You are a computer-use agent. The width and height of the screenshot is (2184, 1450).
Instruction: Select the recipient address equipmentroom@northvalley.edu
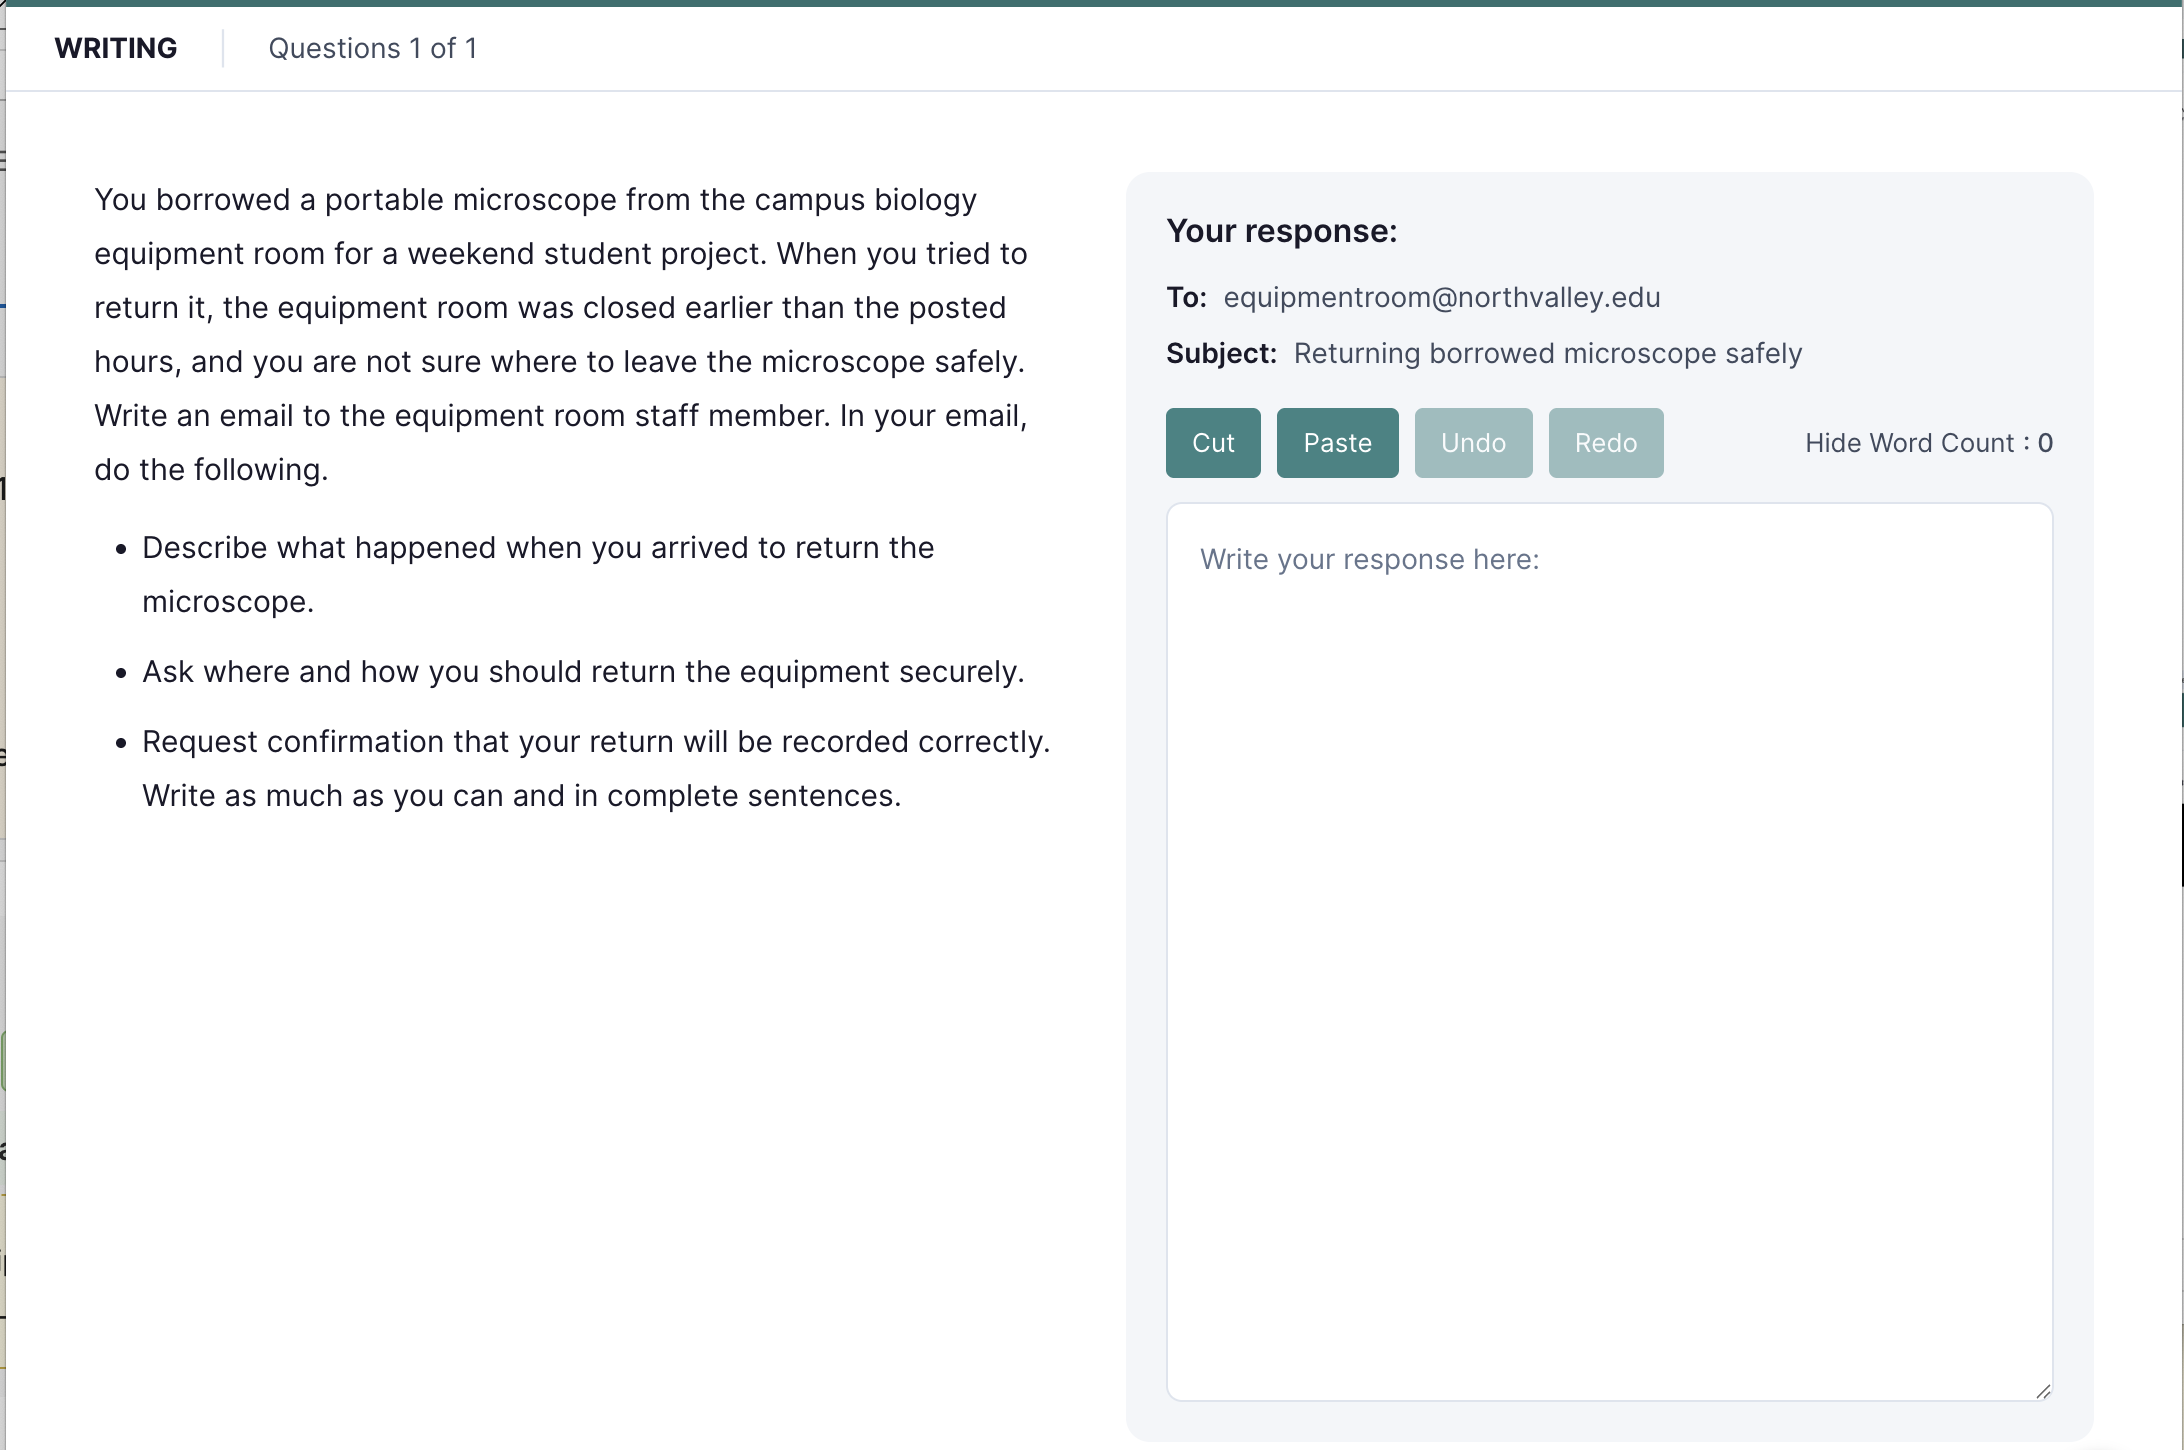coord(1441,297)
